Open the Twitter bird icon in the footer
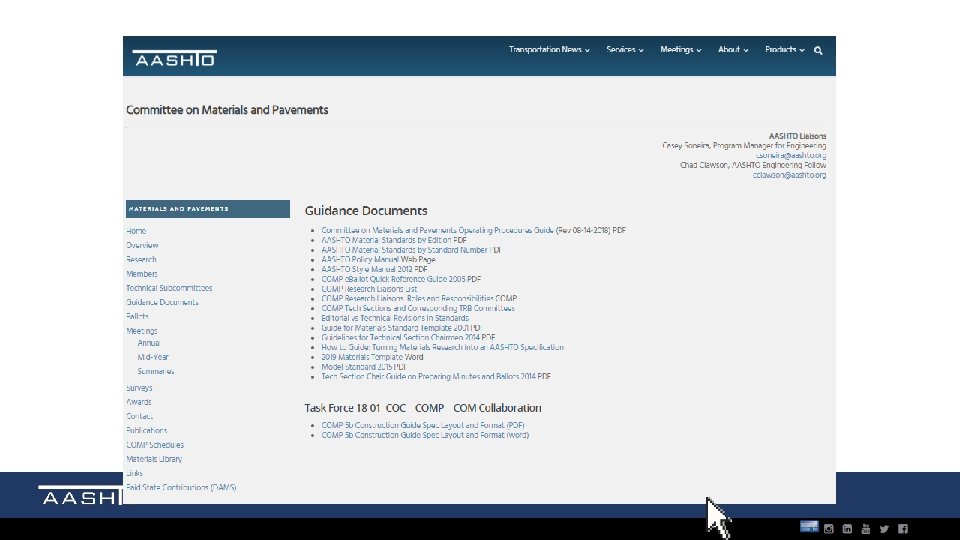This screenshot has height=540, width=960. (x=884, y=528)
